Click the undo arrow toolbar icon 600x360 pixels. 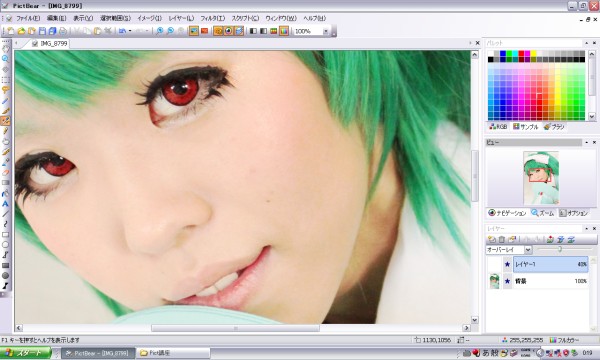(122, 31)
